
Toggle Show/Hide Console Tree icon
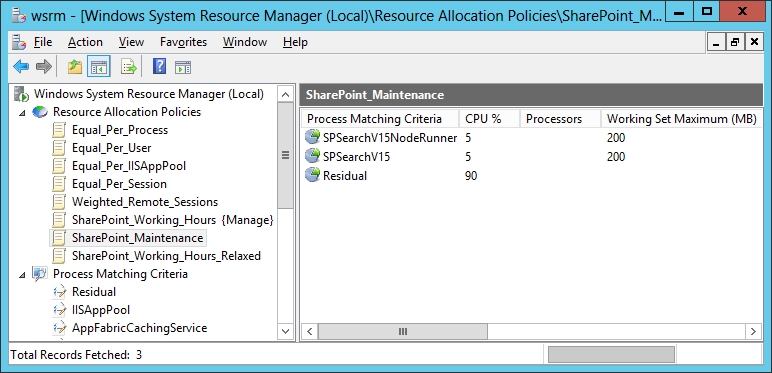pyautogui.click(x=98, y=66)
